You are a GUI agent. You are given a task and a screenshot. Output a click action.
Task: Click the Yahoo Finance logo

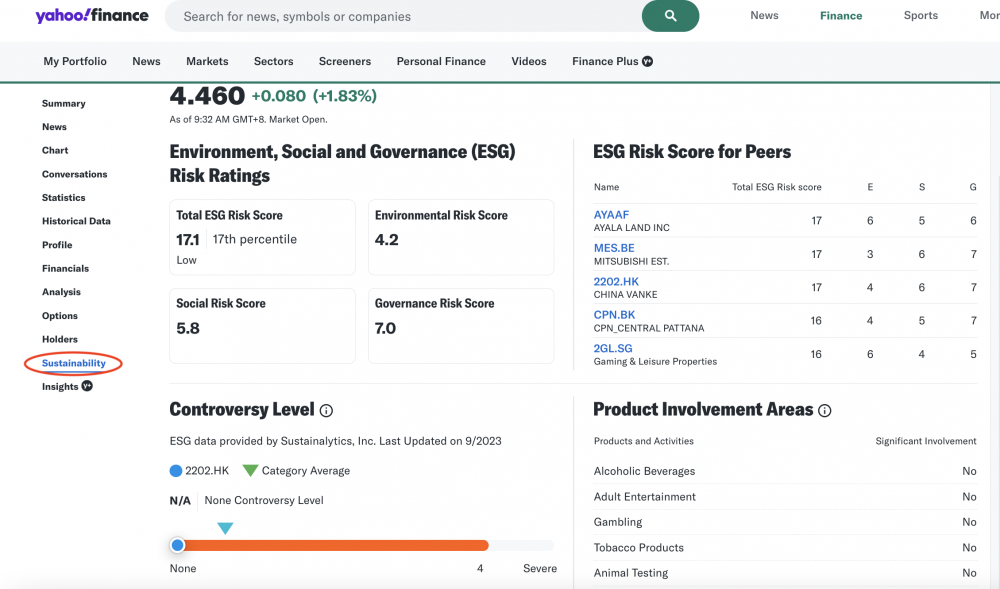pyautogui.click(x=92, y=16)
